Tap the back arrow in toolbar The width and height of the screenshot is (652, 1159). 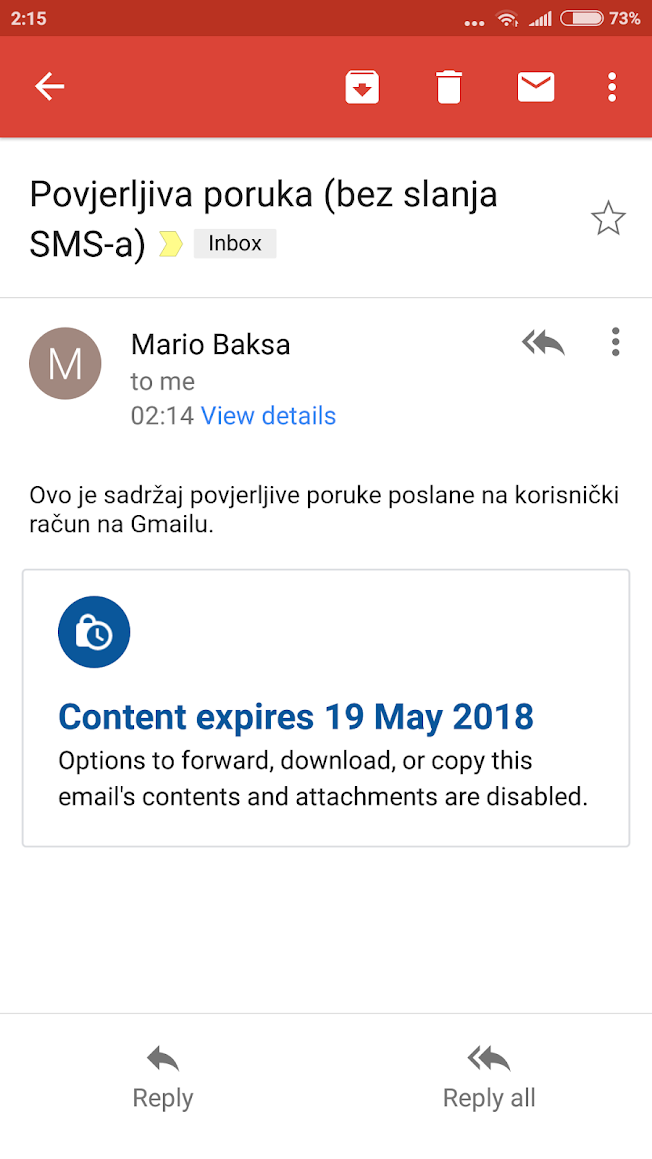point(49,87)
